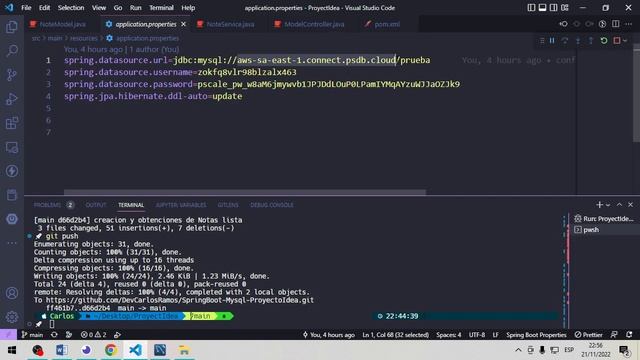Open the Selection menu
The height and width of the screenshot is (360, 640).
click(x=71, y=8)
